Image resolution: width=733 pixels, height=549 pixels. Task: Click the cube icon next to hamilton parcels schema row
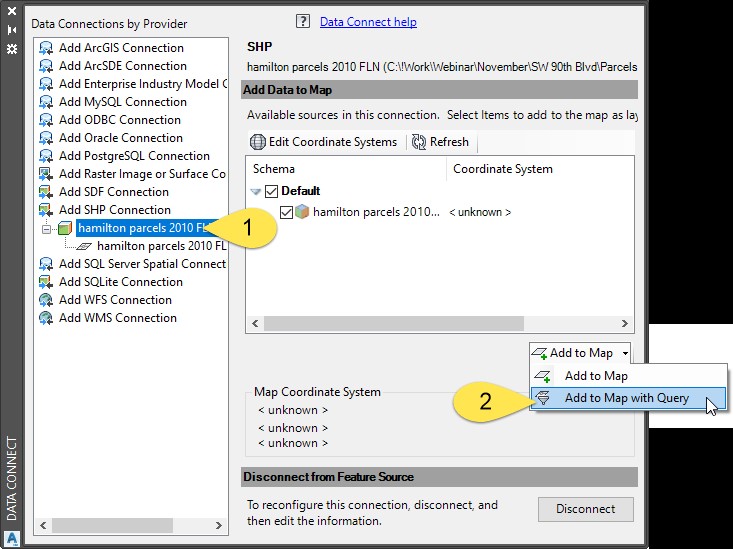click(x=302, y=212)
